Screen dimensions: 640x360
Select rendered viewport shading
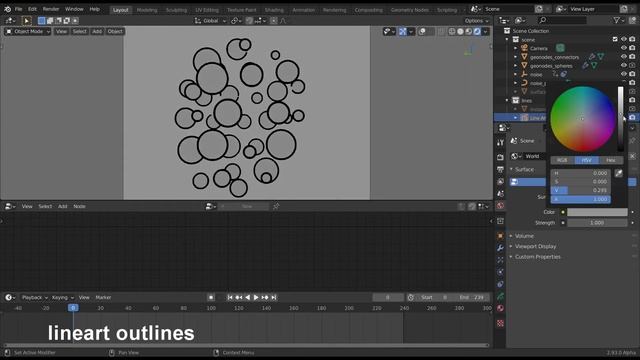477,31
